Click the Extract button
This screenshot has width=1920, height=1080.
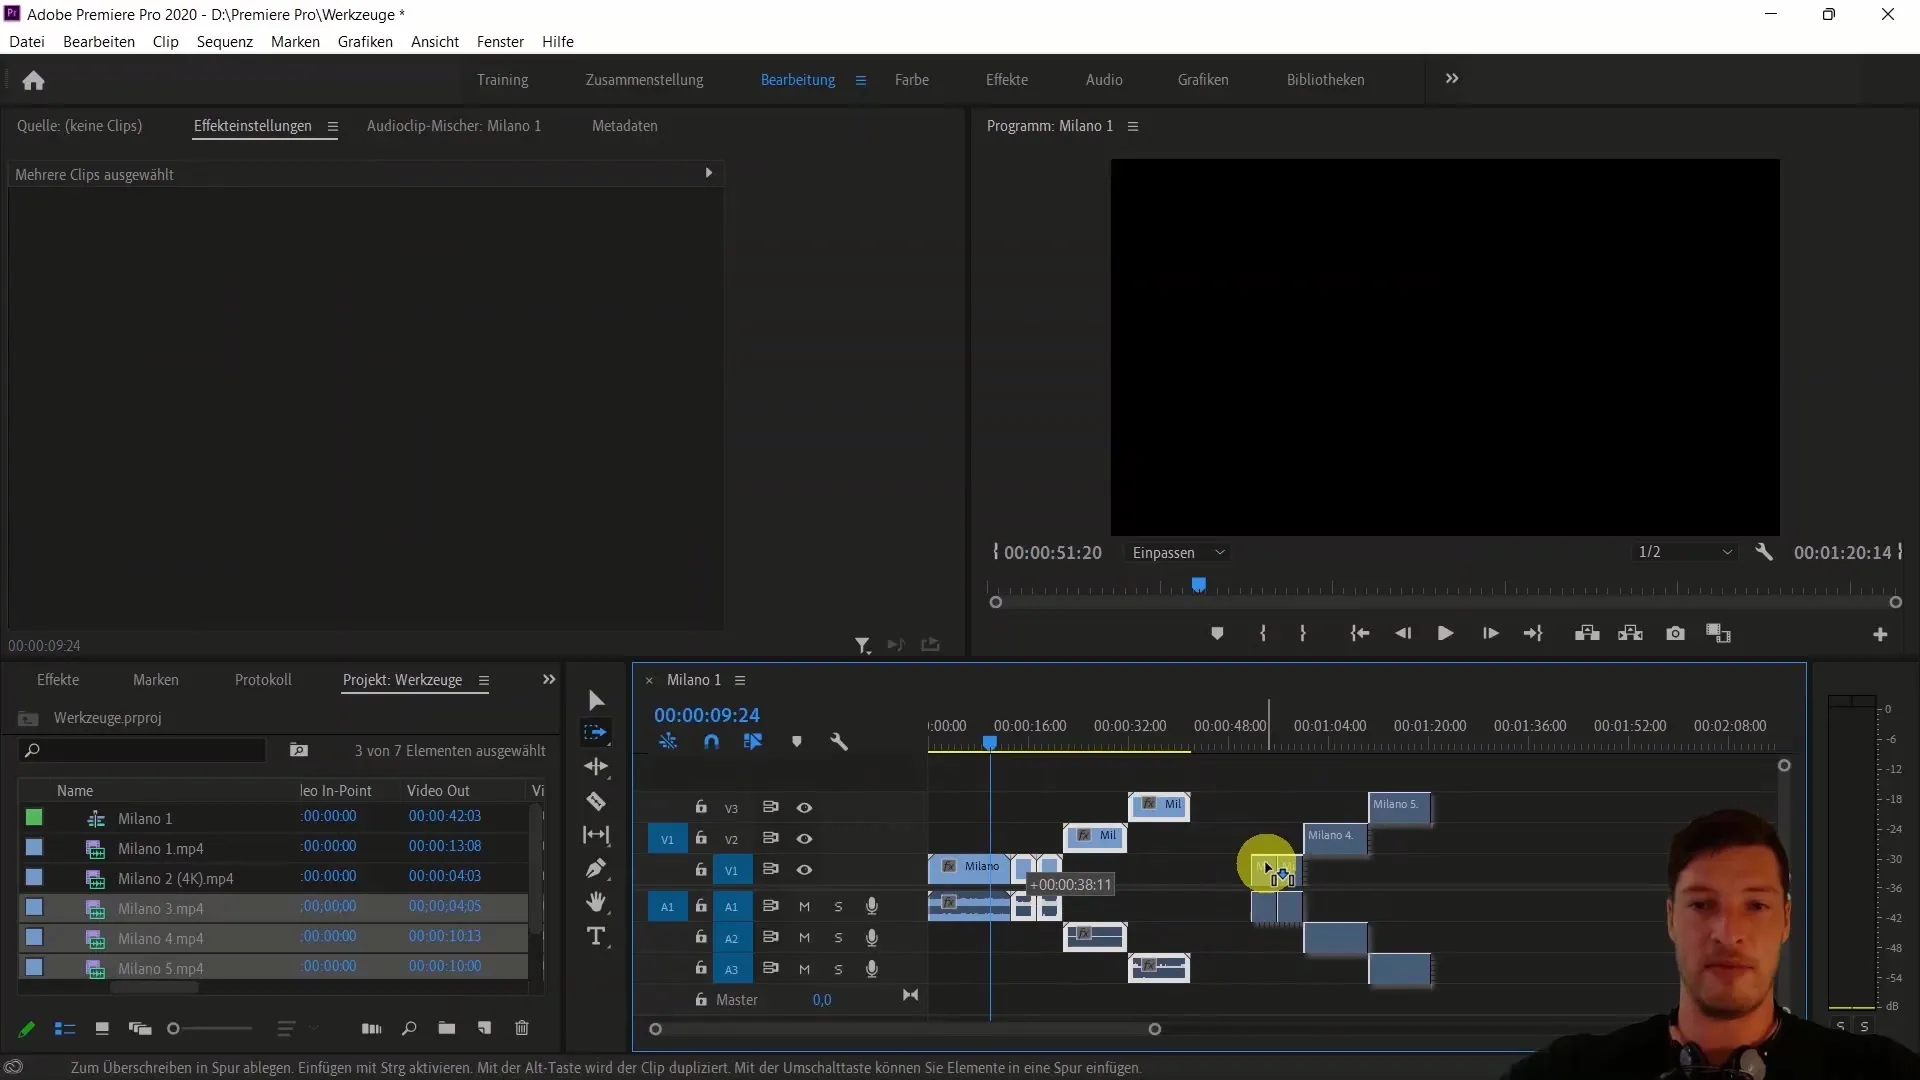pyautogui.click(x=1631, y=634)
